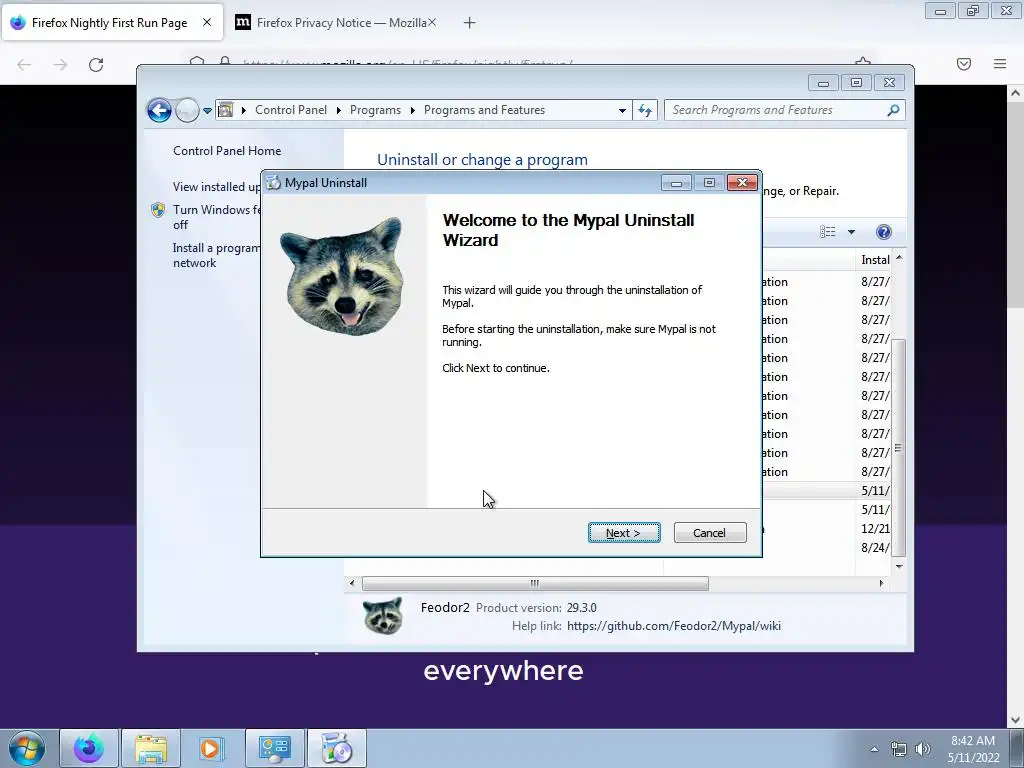Cancel the Mypal Uninstall wizard
This screenshot has height=768, width=1024.
[710, 533]
